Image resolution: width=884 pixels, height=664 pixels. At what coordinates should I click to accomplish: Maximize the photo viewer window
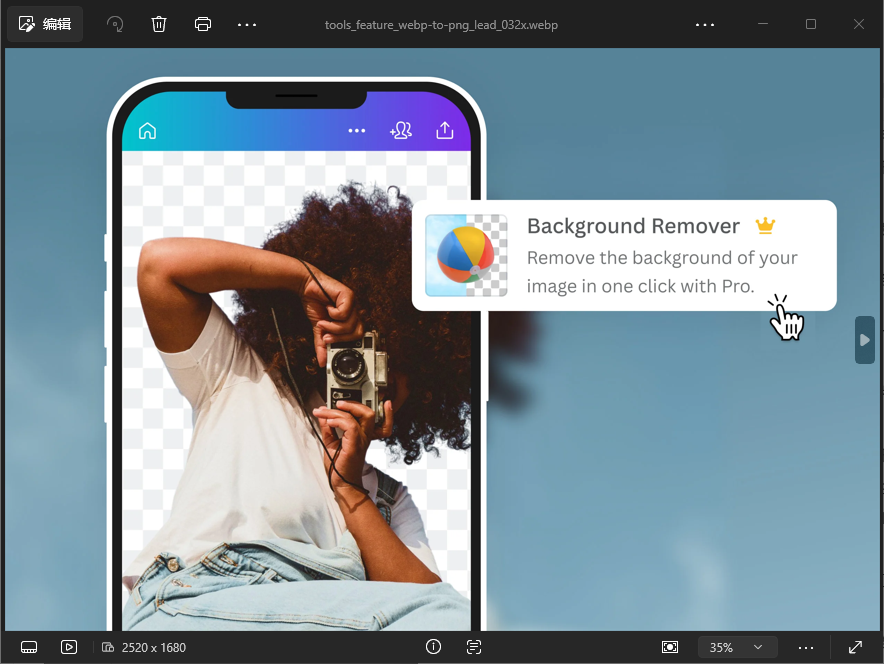(811, 24)
